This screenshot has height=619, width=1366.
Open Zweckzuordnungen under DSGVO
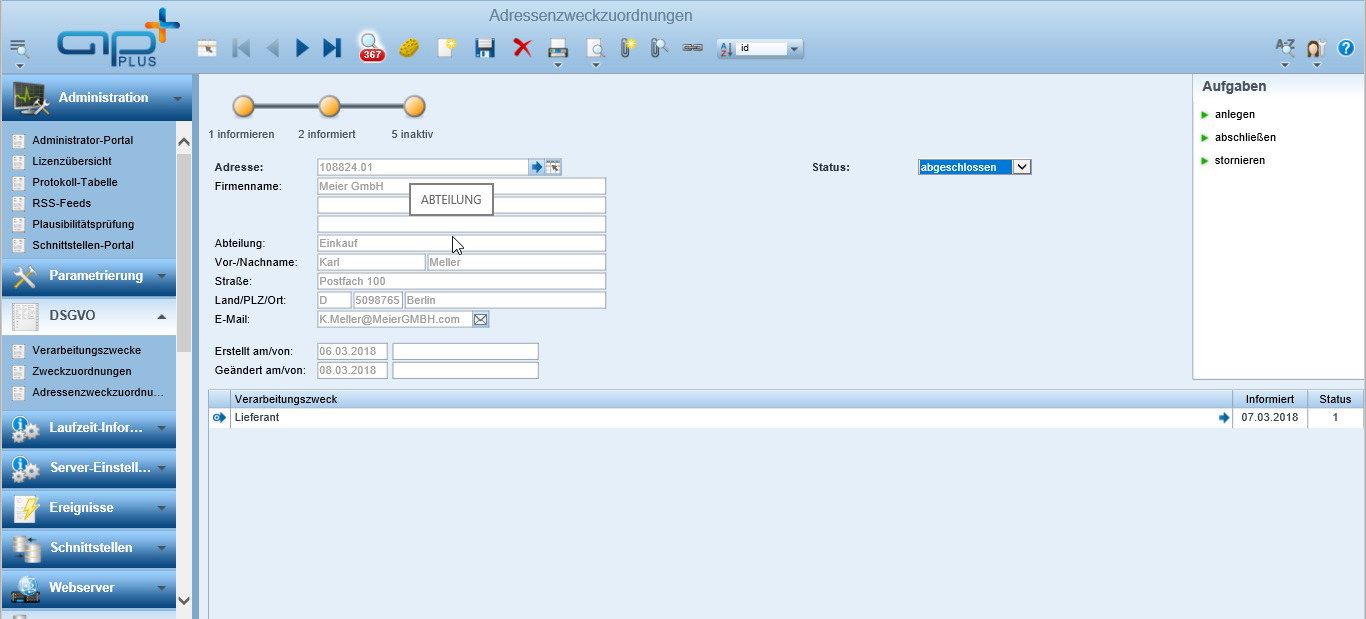[81, 371]
